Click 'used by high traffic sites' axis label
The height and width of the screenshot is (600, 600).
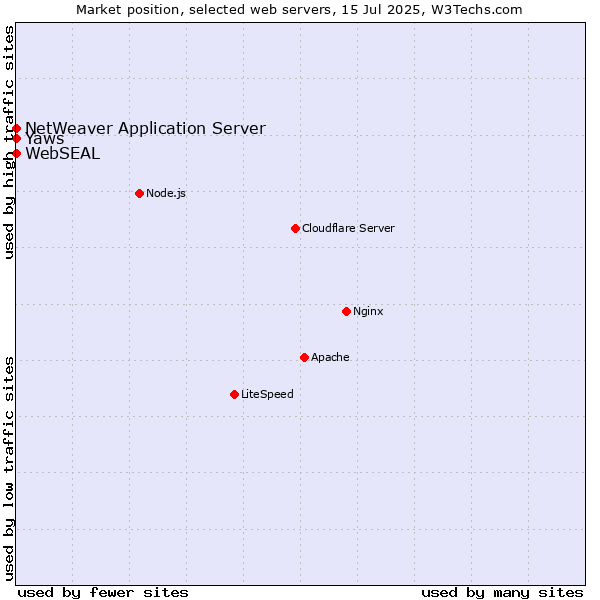coord(9,142)
